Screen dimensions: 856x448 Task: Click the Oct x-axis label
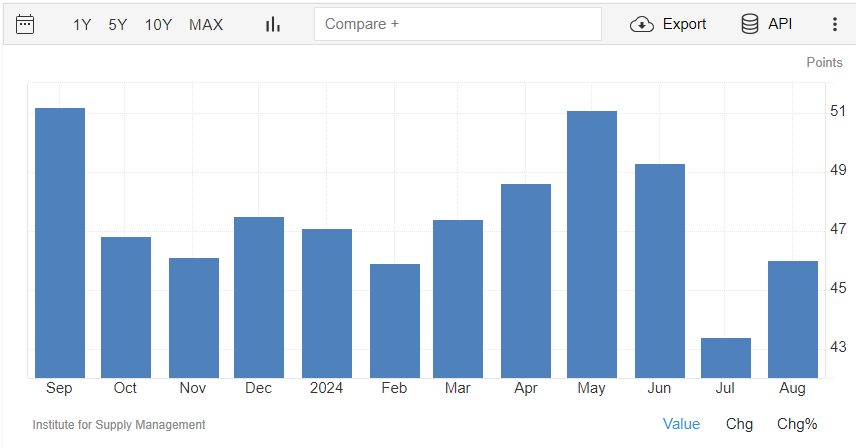tap(125, 388)
